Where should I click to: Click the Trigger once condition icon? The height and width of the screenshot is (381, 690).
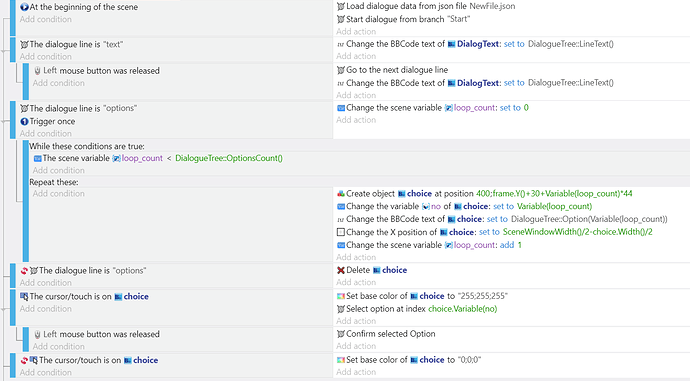(24, 121)
